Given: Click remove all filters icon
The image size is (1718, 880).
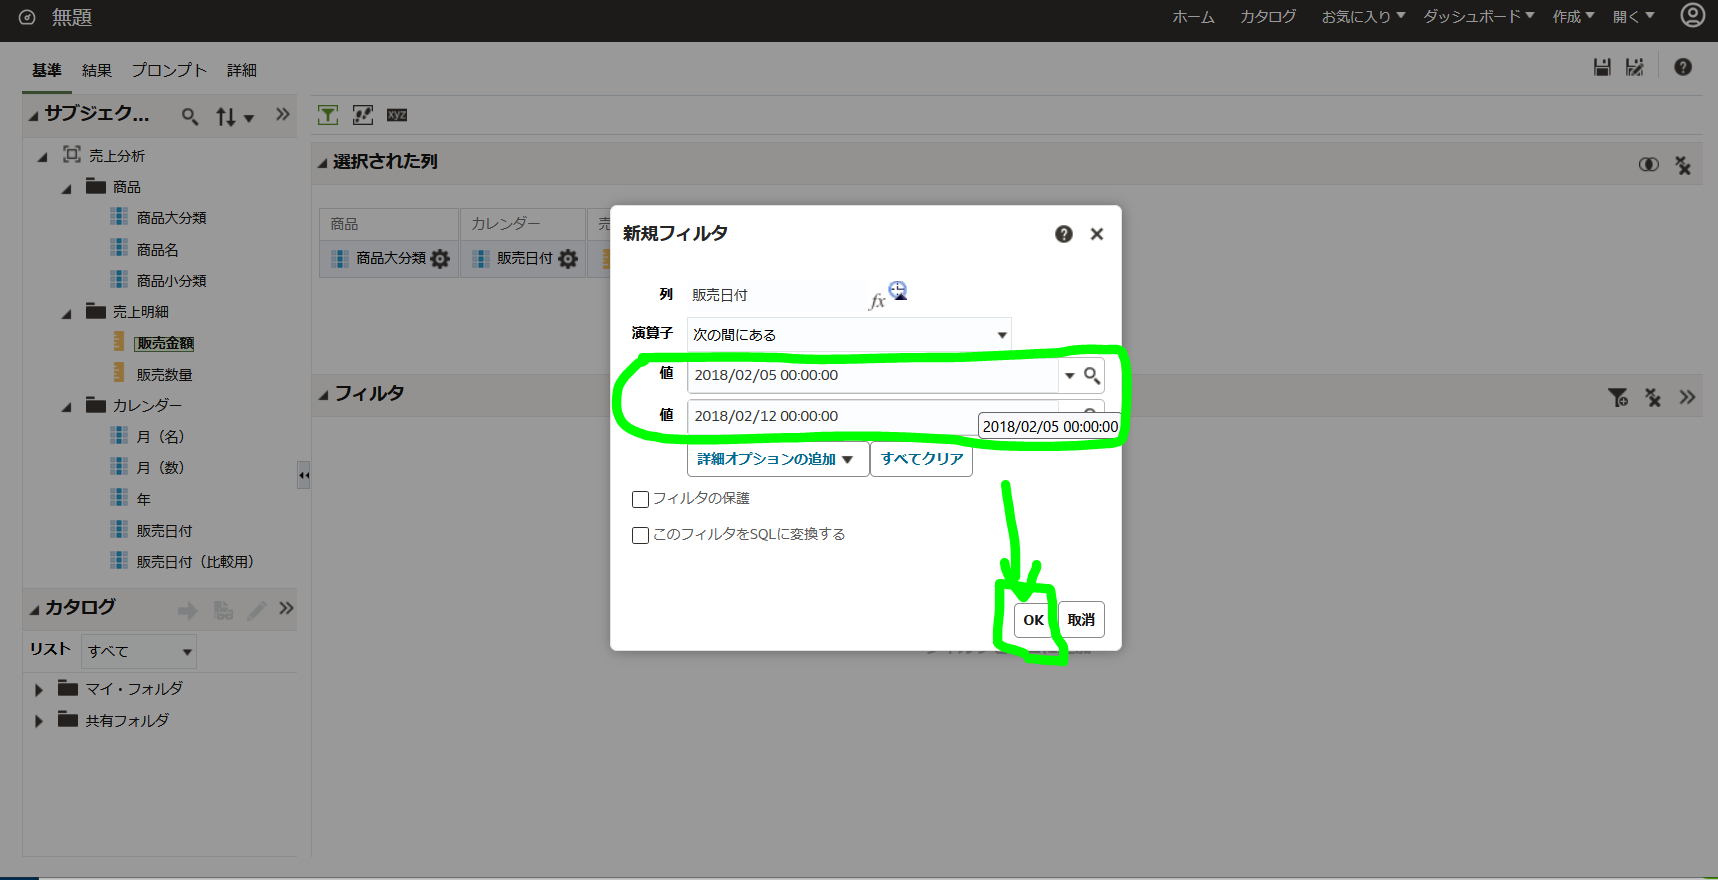Looking at the screenshot, I should pyautogui.click(x=1653, y=398).
